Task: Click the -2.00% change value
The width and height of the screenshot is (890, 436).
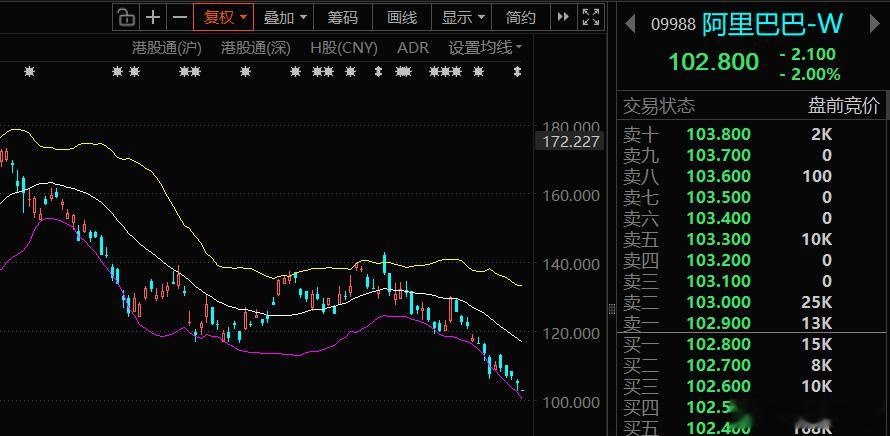Action: (x=809, y=74)
